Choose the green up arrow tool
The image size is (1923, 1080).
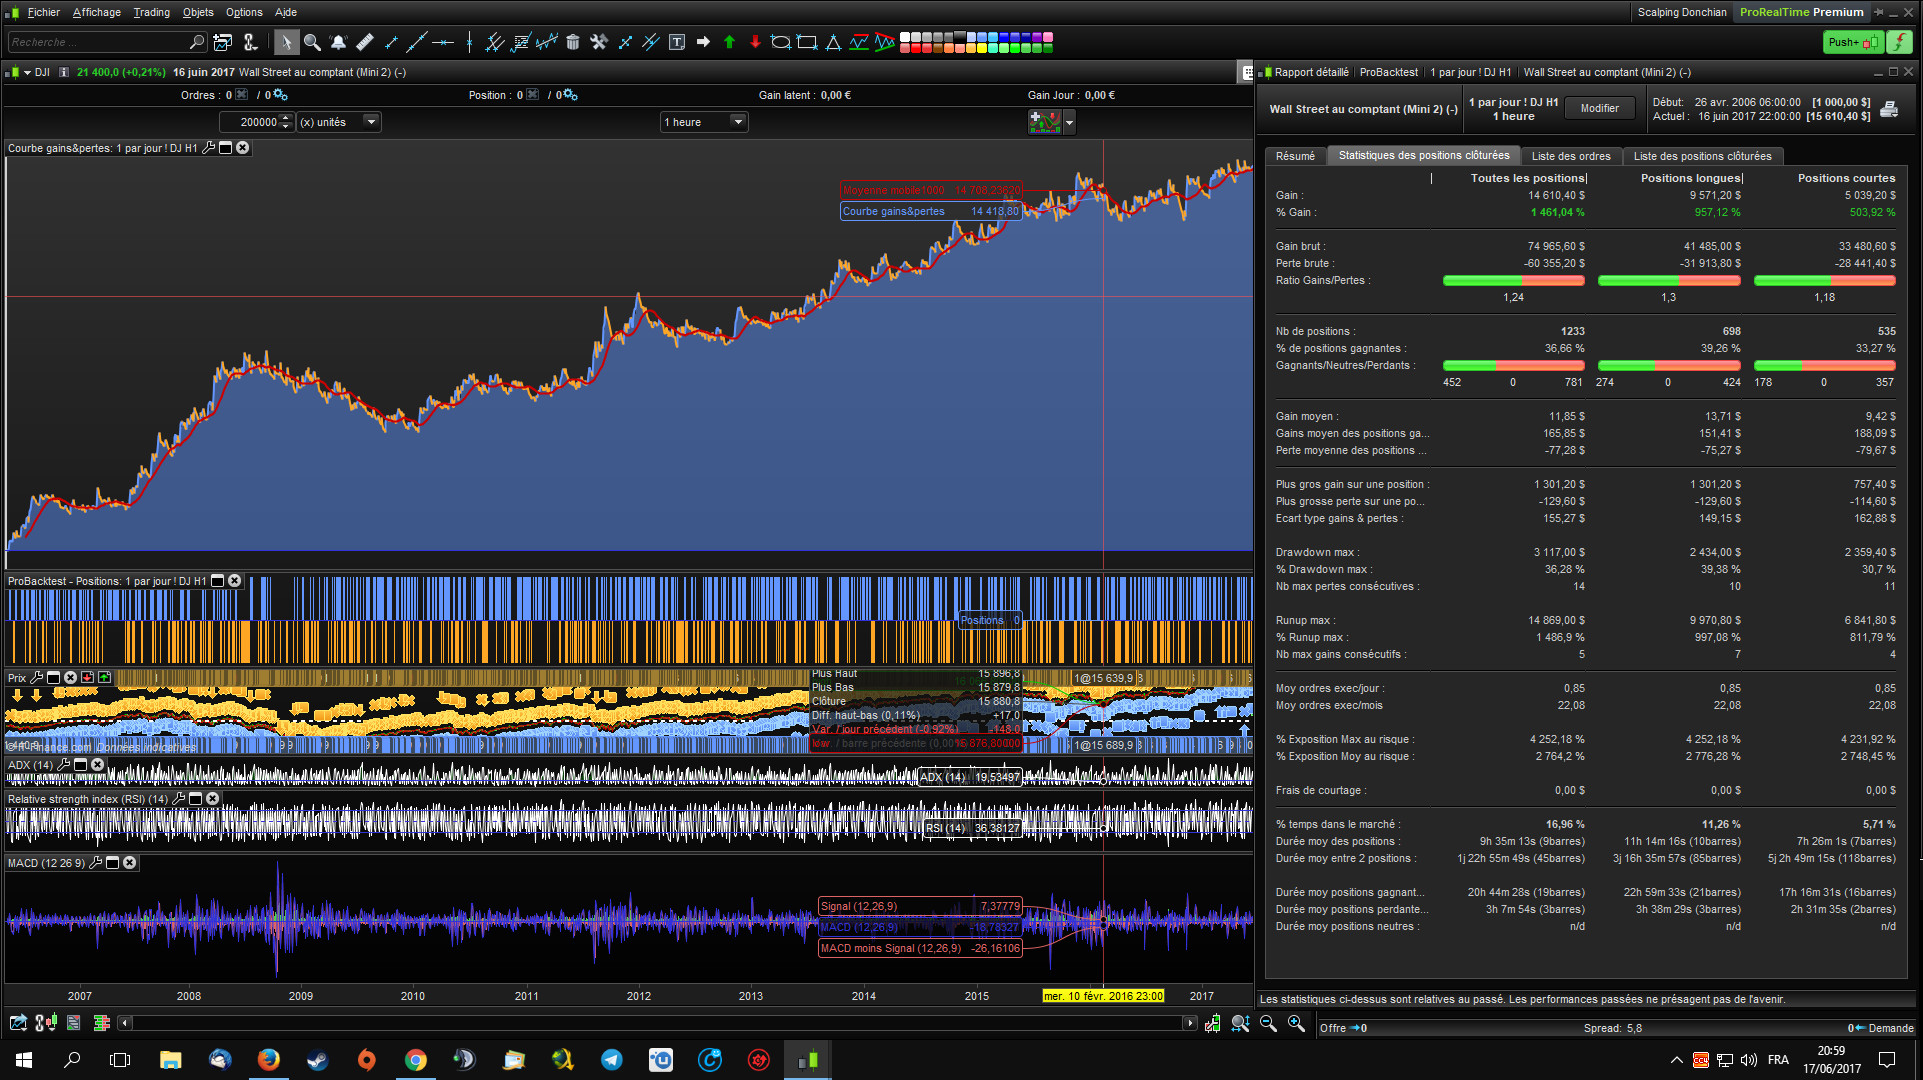729,42
